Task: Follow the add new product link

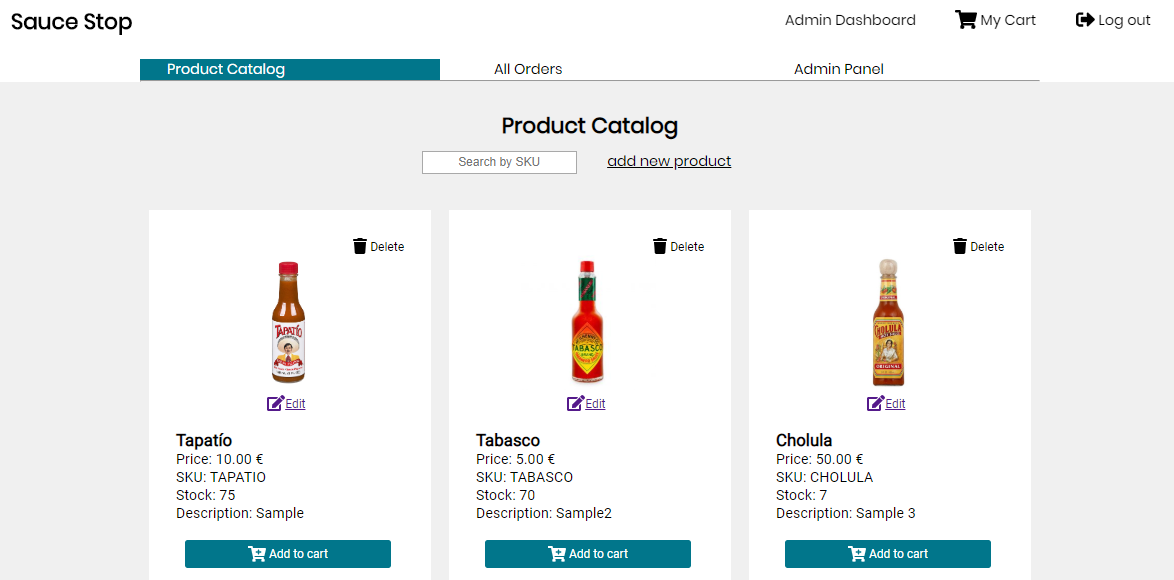Action: click(669, 161)
